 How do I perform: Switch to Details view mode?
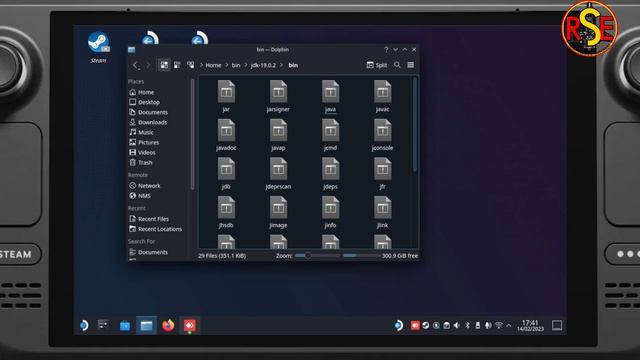coord(190,65)
